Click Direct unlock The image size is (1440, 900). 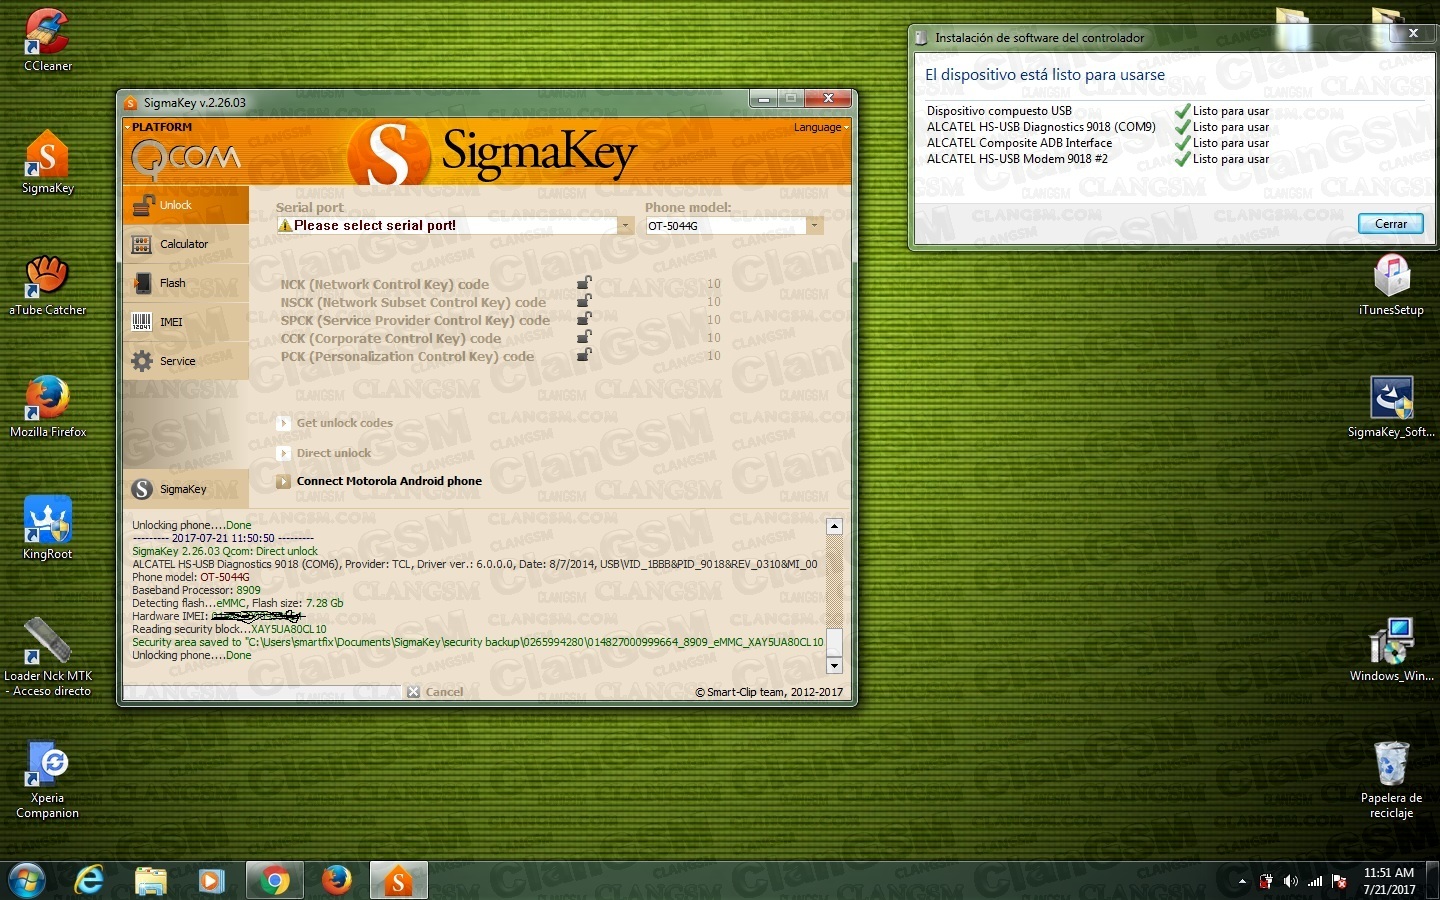[x=324, y=453]
